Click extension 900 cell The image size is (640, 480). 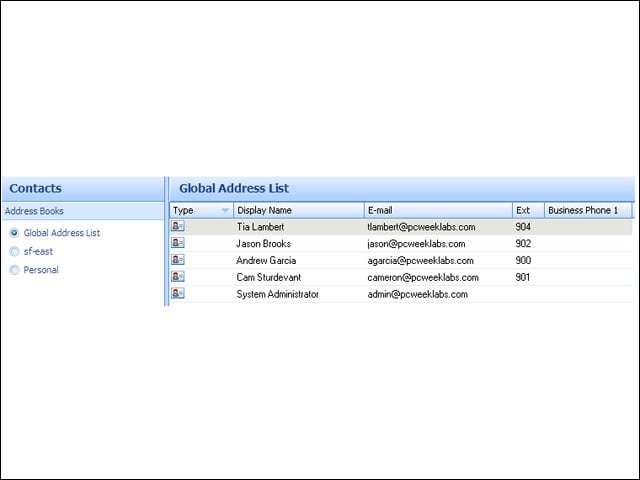click(x=523, y=260)
